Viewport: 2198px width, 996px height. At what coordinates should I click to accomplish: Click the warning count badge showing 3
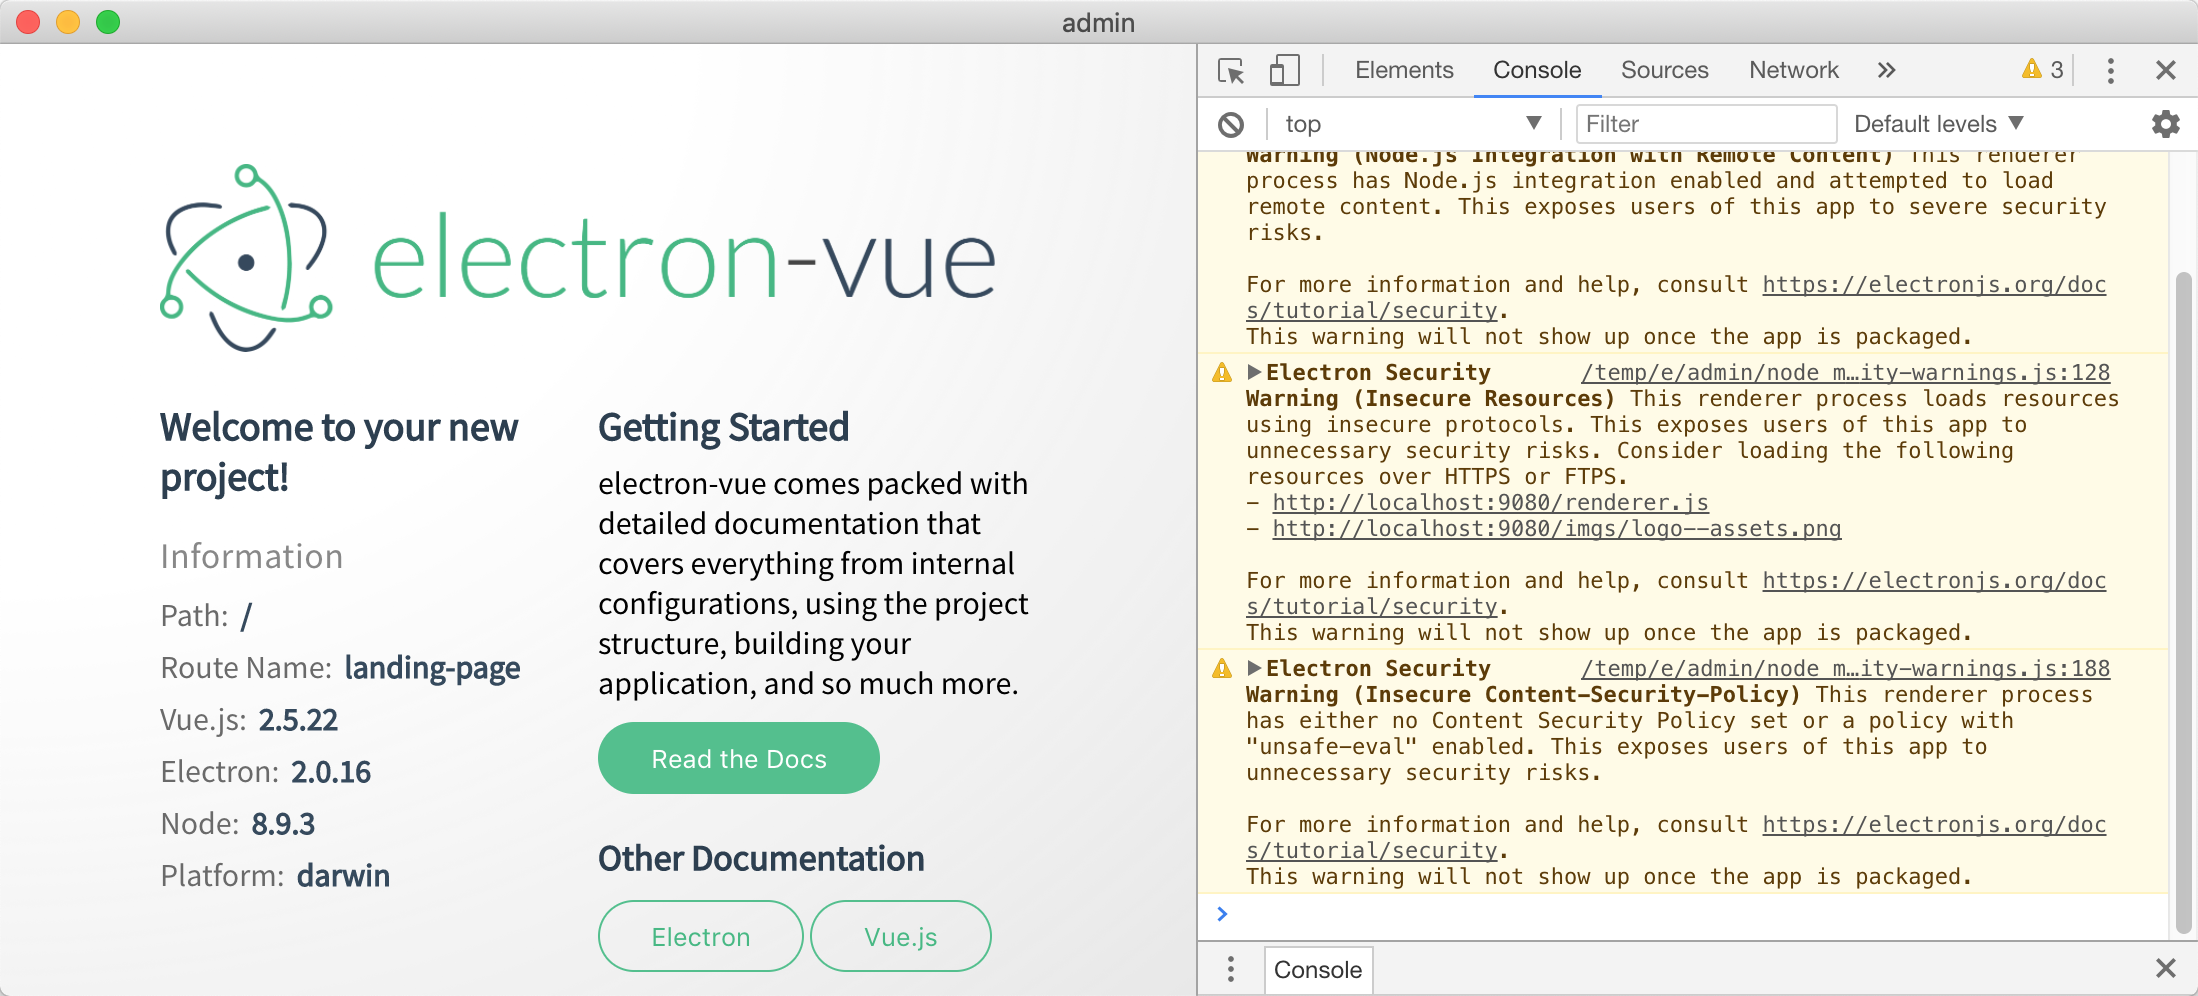[2042, 70]
